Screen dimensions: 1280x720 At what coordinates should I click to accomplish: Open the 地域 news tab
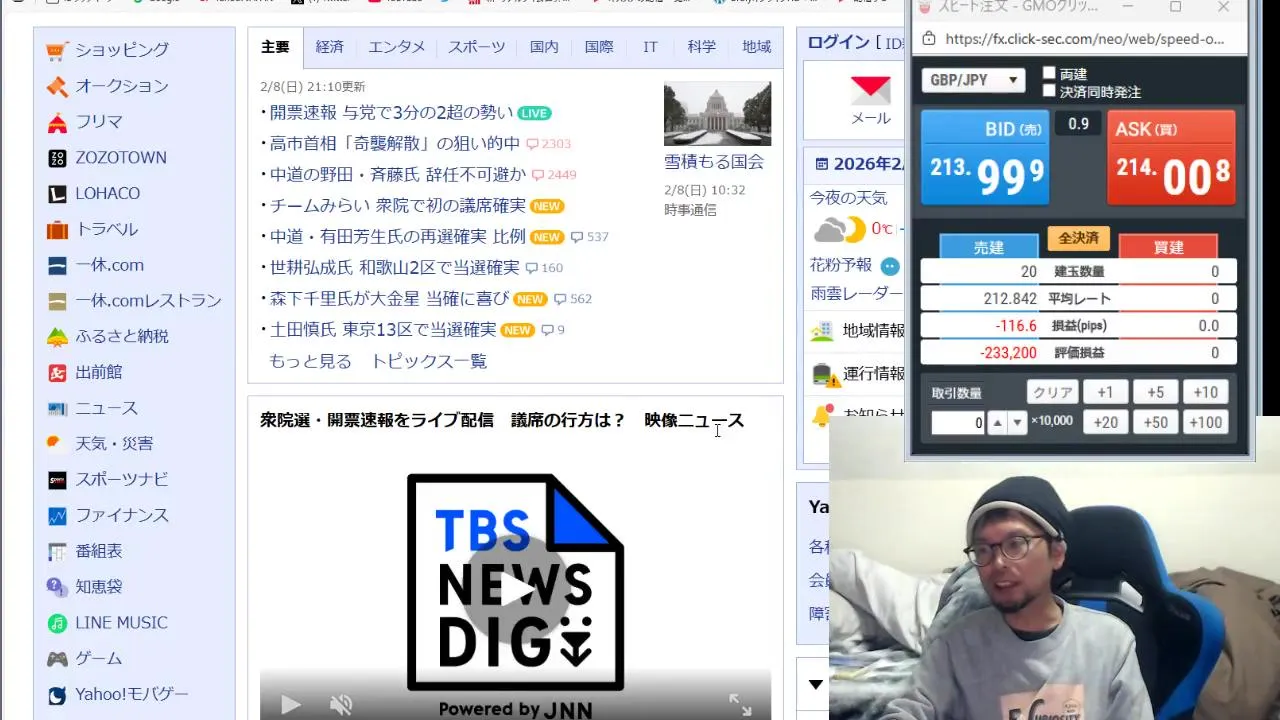click(x=756, y=47)
